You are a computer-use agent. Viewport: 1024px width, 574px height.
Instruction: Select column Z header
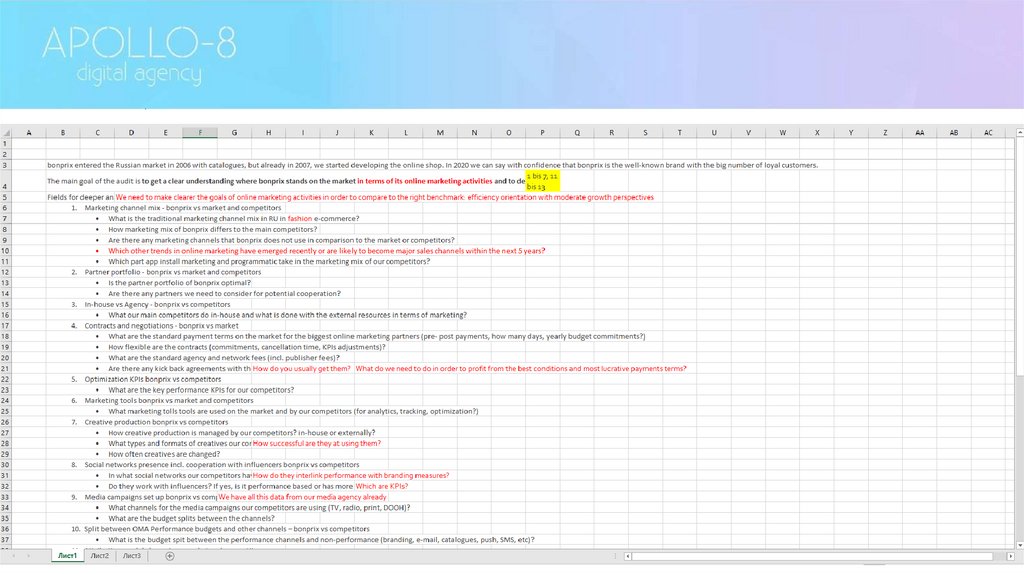click(885, 133)
